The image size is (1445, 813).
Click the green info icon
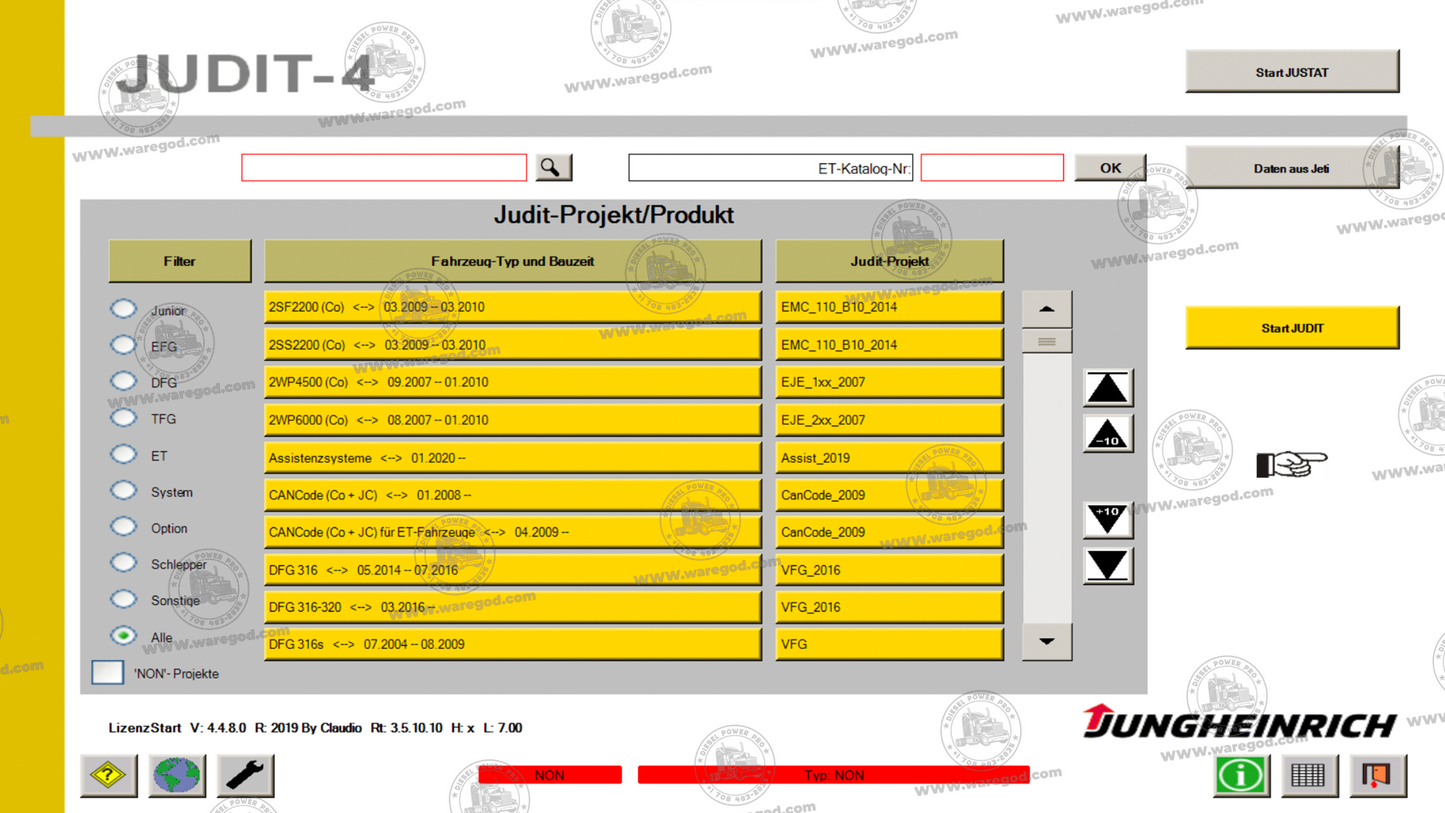(x=1241, y=775)
